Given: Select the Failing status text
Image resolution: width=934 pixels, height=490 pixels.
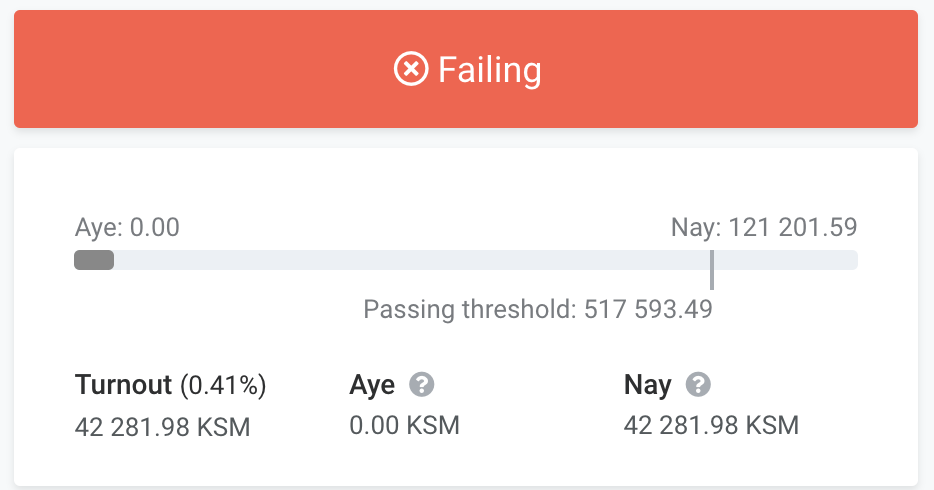Looking at the screenshot, I should coord(490,70).
